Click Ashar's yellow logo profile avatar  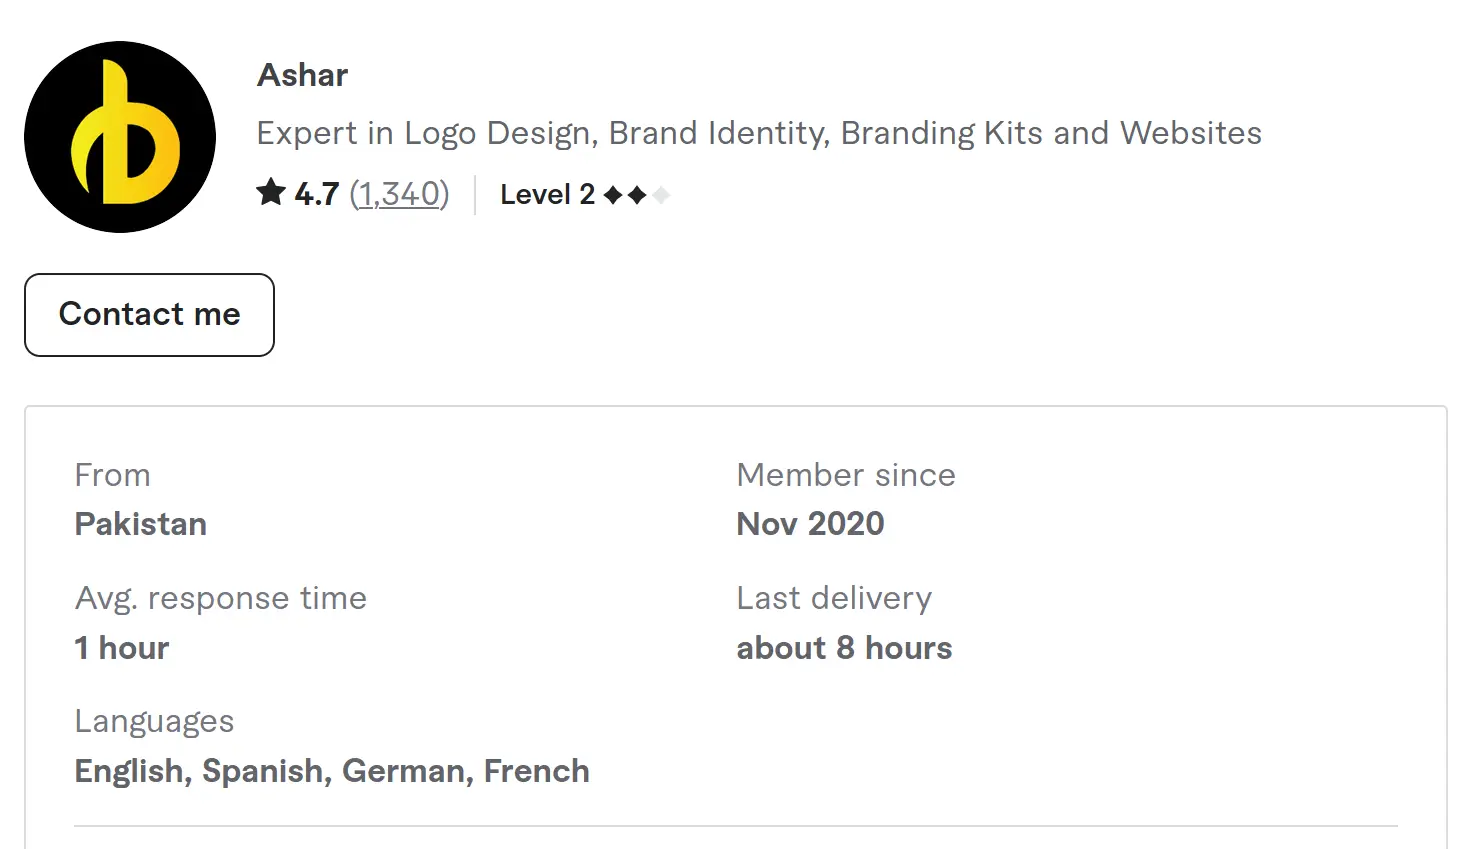pyautogui.click(x=120, y=137)
